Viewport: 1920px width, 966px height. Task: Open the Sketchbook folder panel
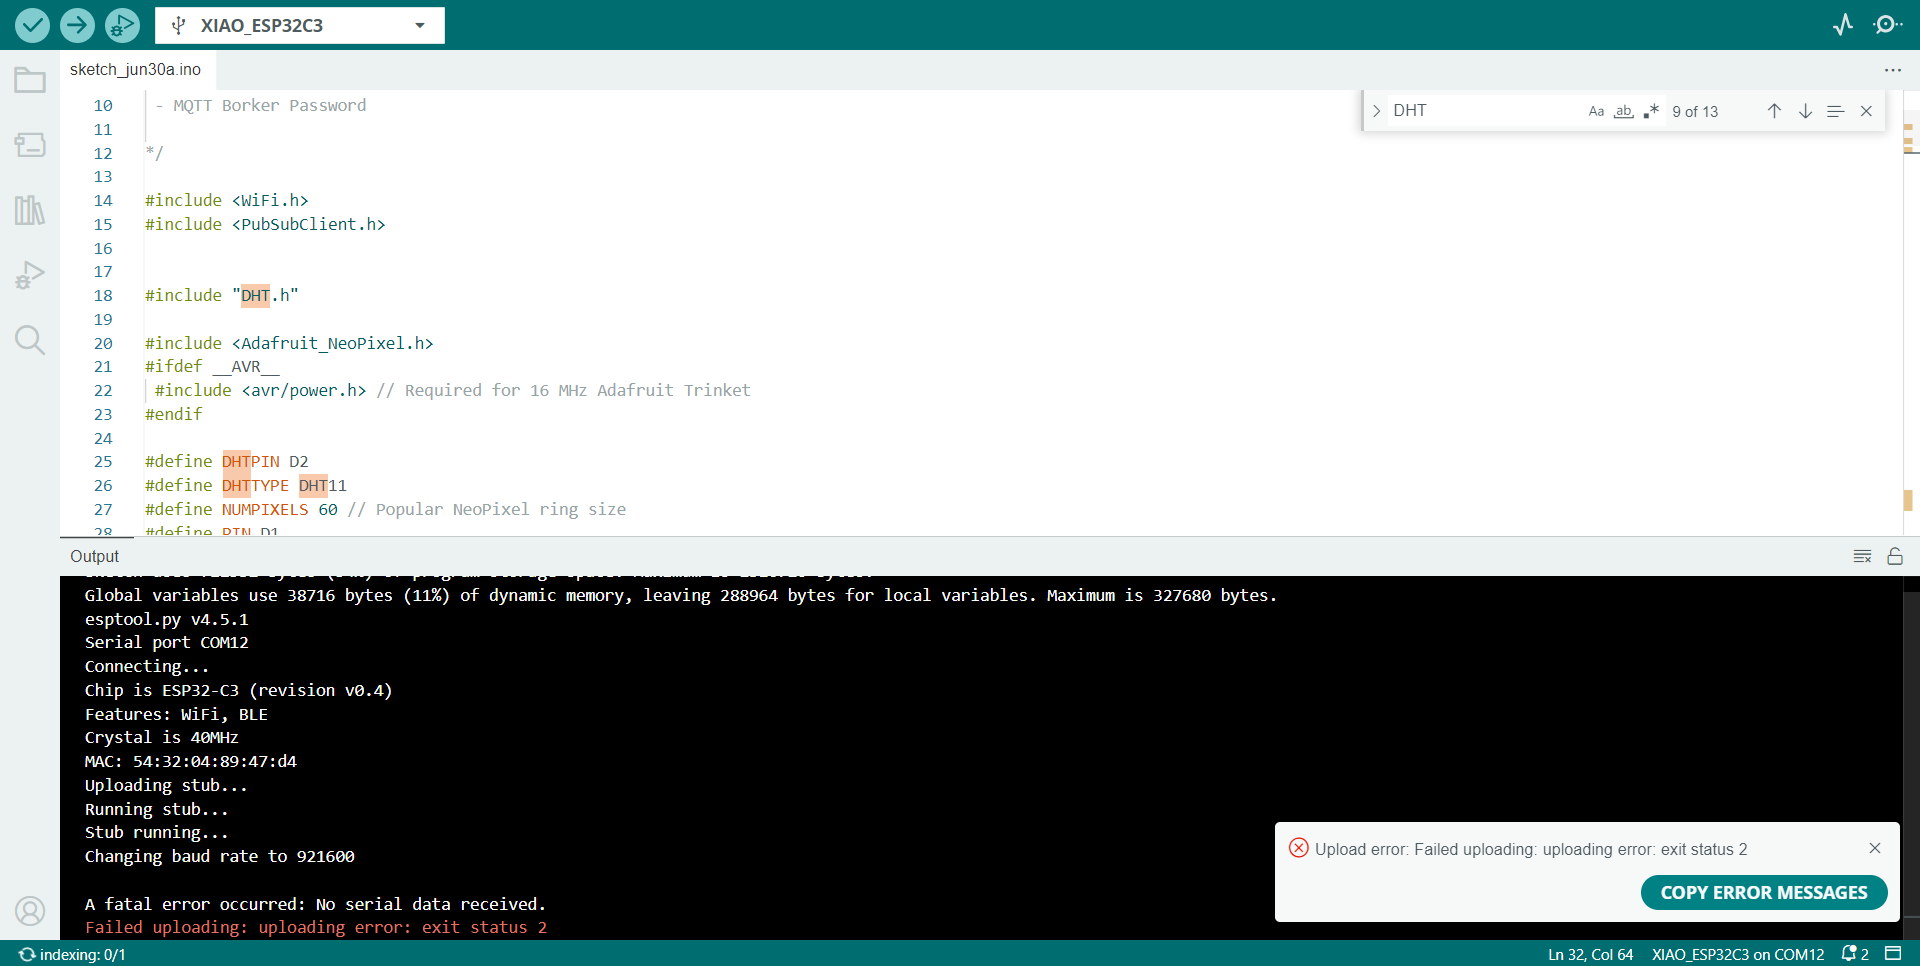coord(30,80)
